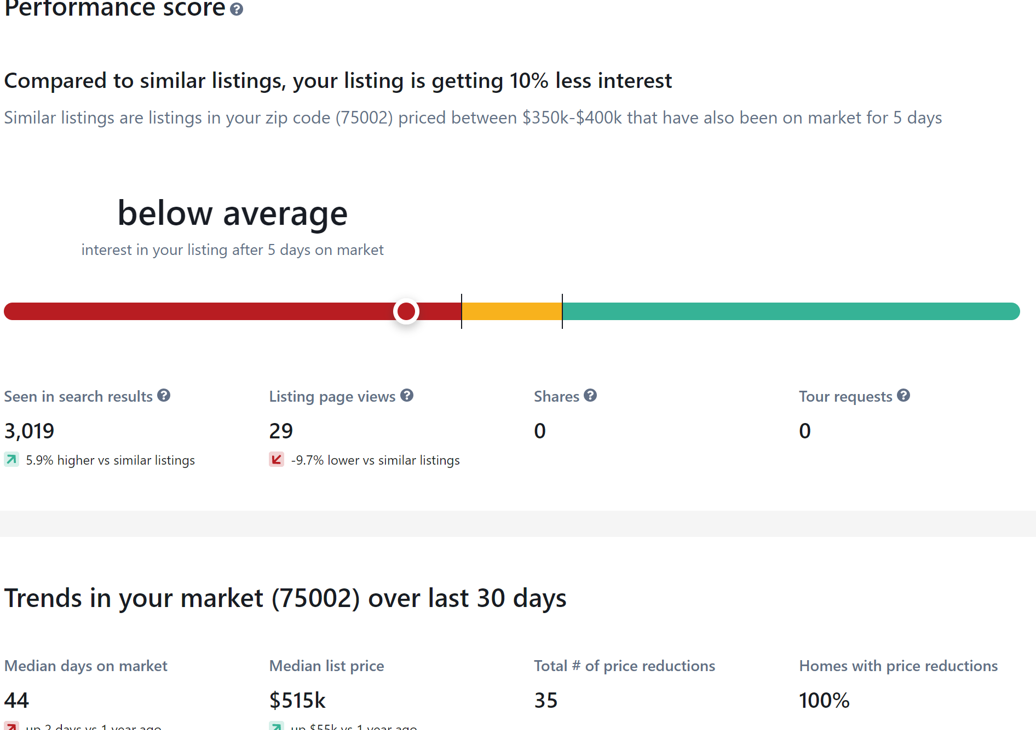Image resolution: width=1036 pixels, height=730 pixels.
Task: Open help for Seen in search results
Action: (x=164, y=396)
